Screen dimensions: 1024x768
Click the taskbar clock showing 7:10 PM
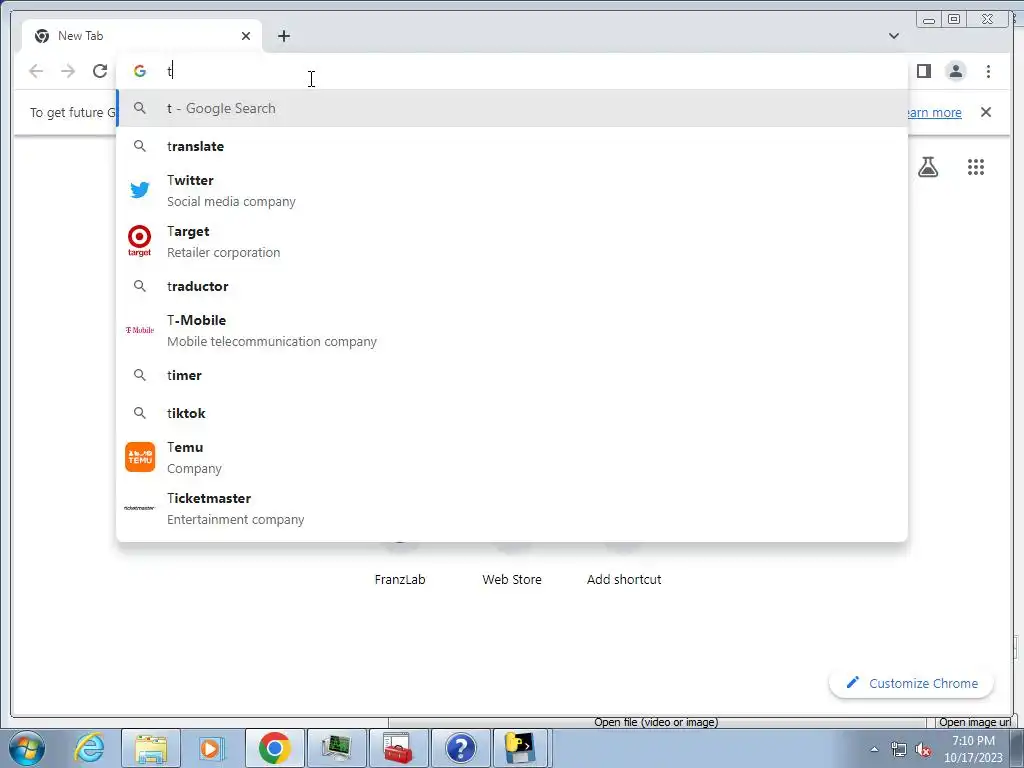tap(973, 749)
